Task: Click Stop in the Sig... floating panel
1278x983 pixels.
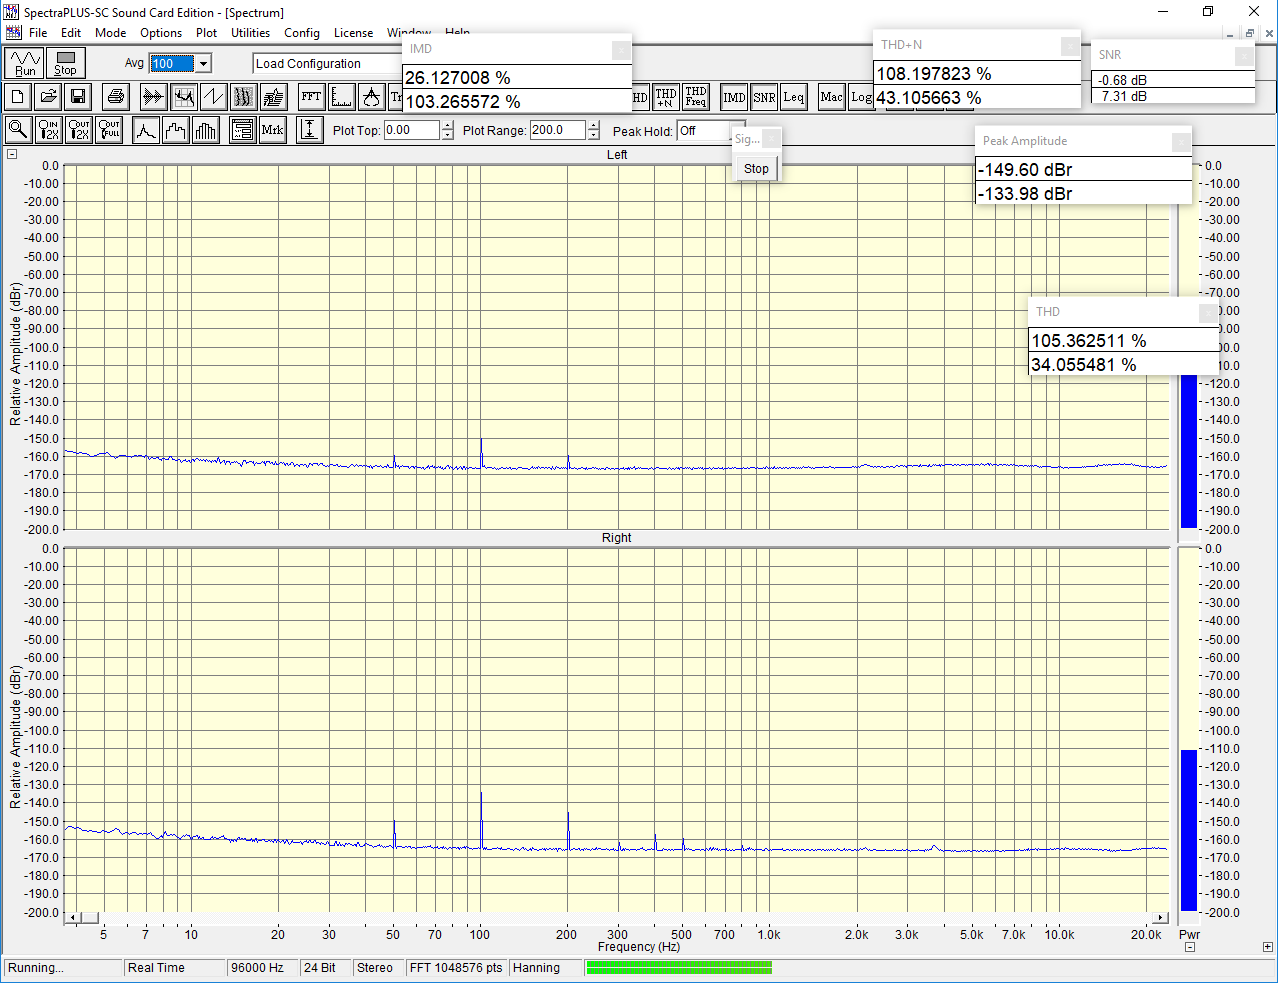Action: click(756, 169)
